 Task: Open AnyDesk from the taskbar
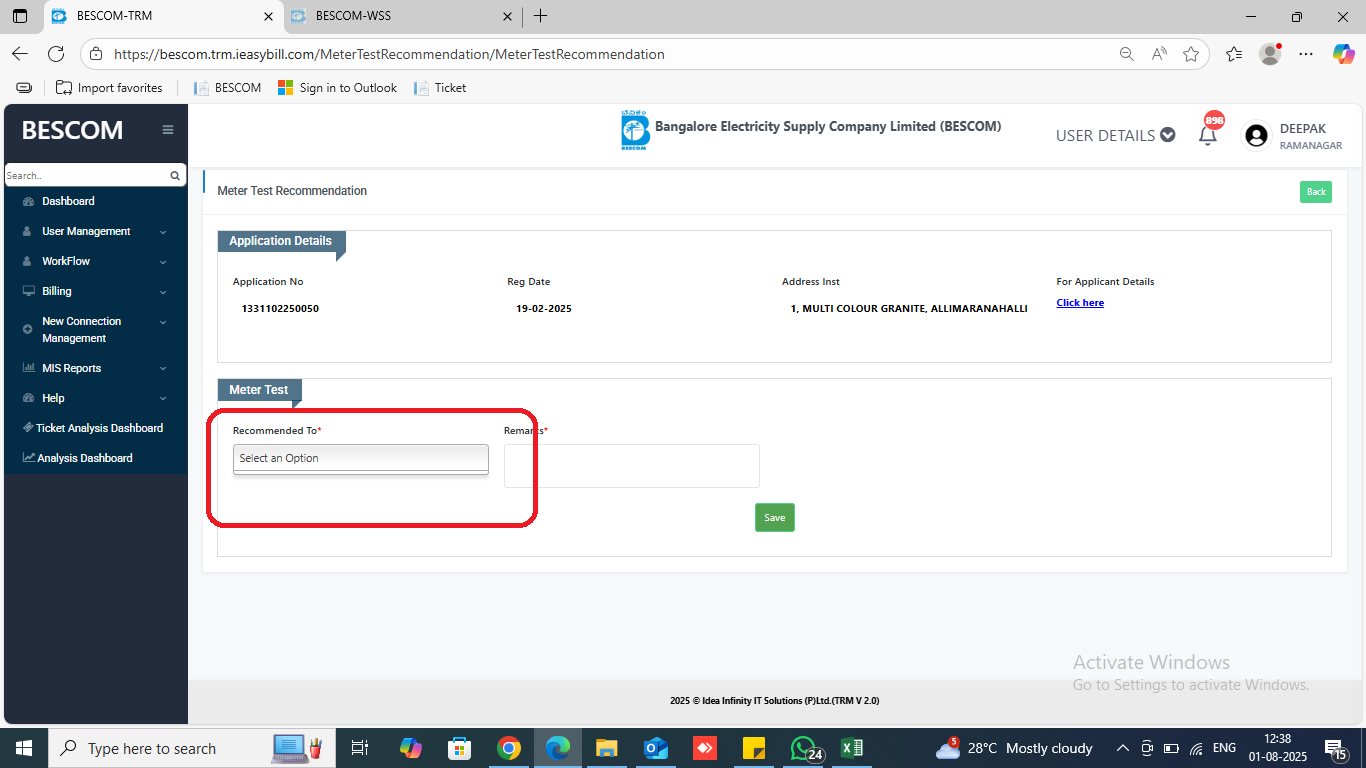(x=705, y=748)
